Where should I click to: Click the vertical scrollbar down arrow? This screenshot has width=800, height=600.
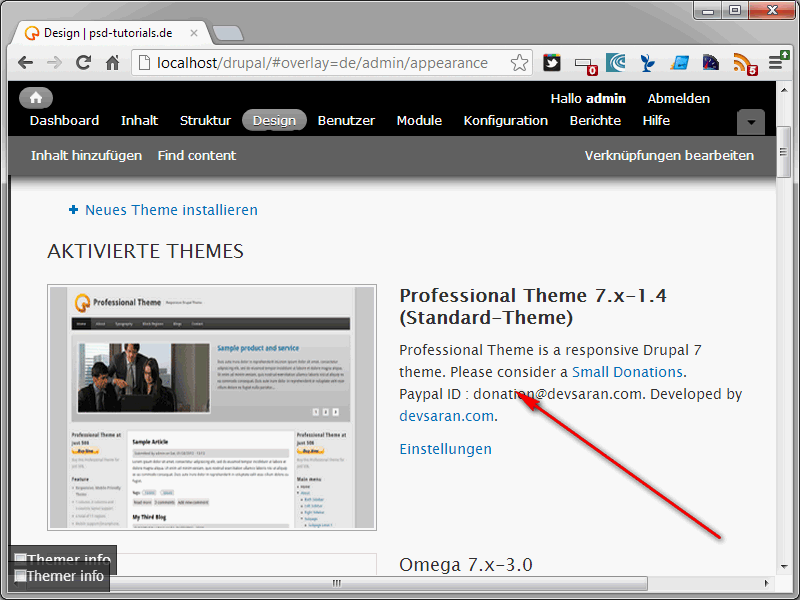pos(784,566)
